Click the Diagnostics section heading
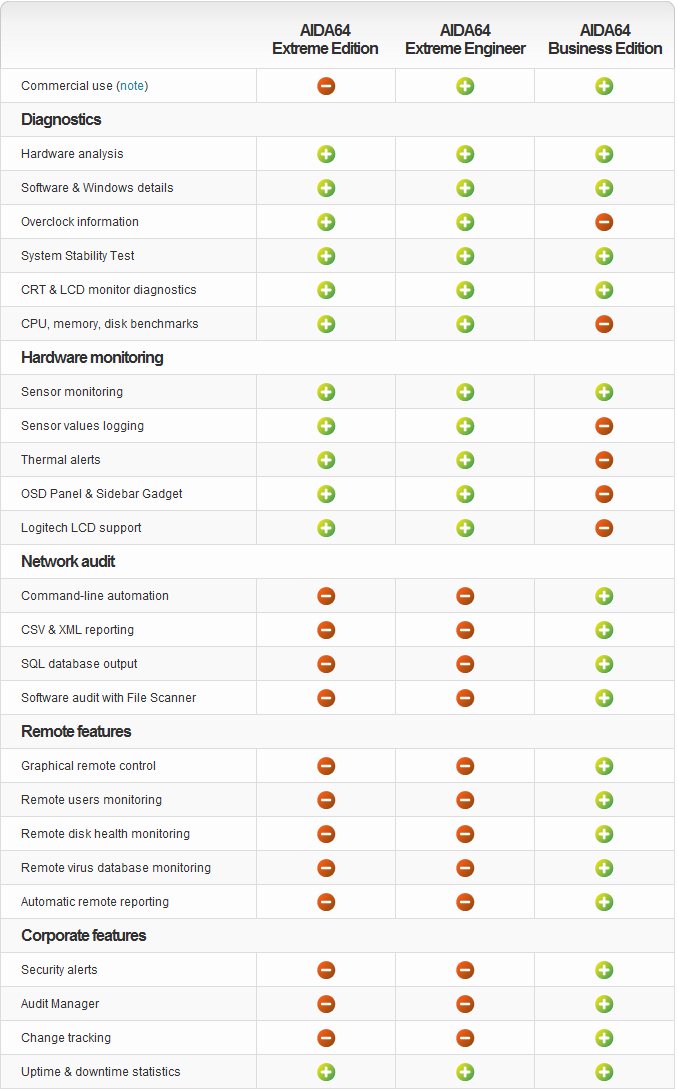Screen dimensions: 677x1089 click(61, 120)
